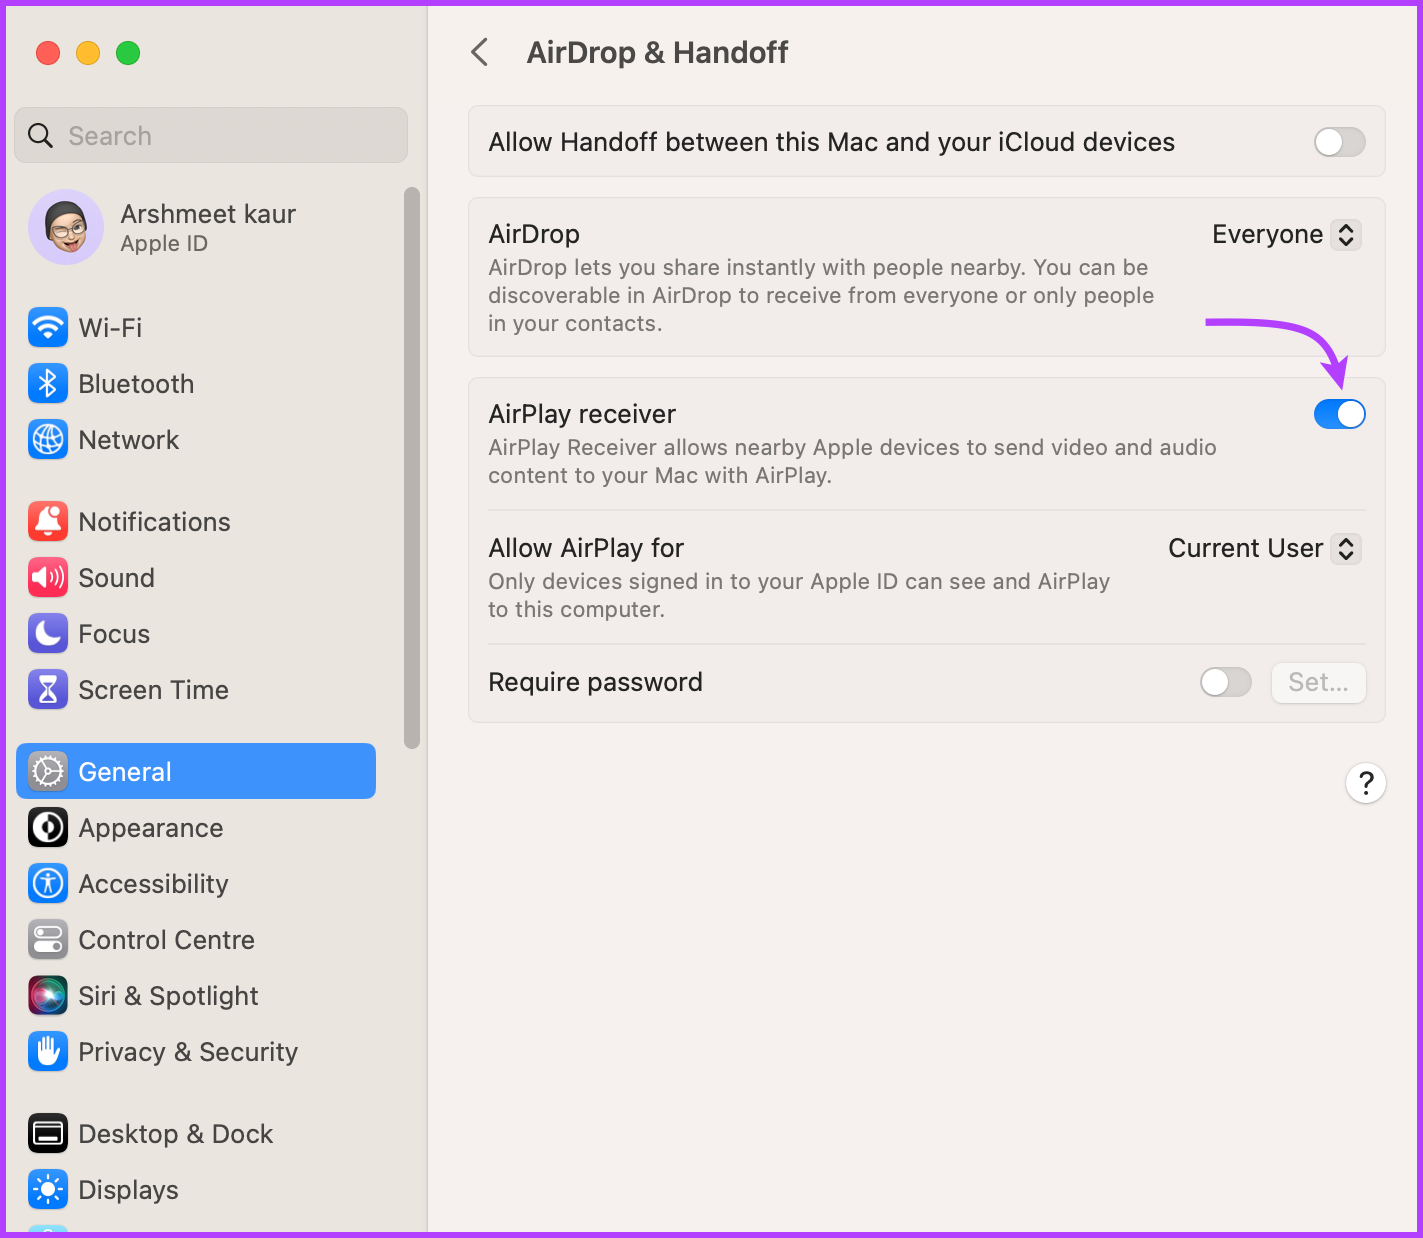1423x1238 pixels.
Task: Open the Appearance settings section
Action: pos(150,827)
